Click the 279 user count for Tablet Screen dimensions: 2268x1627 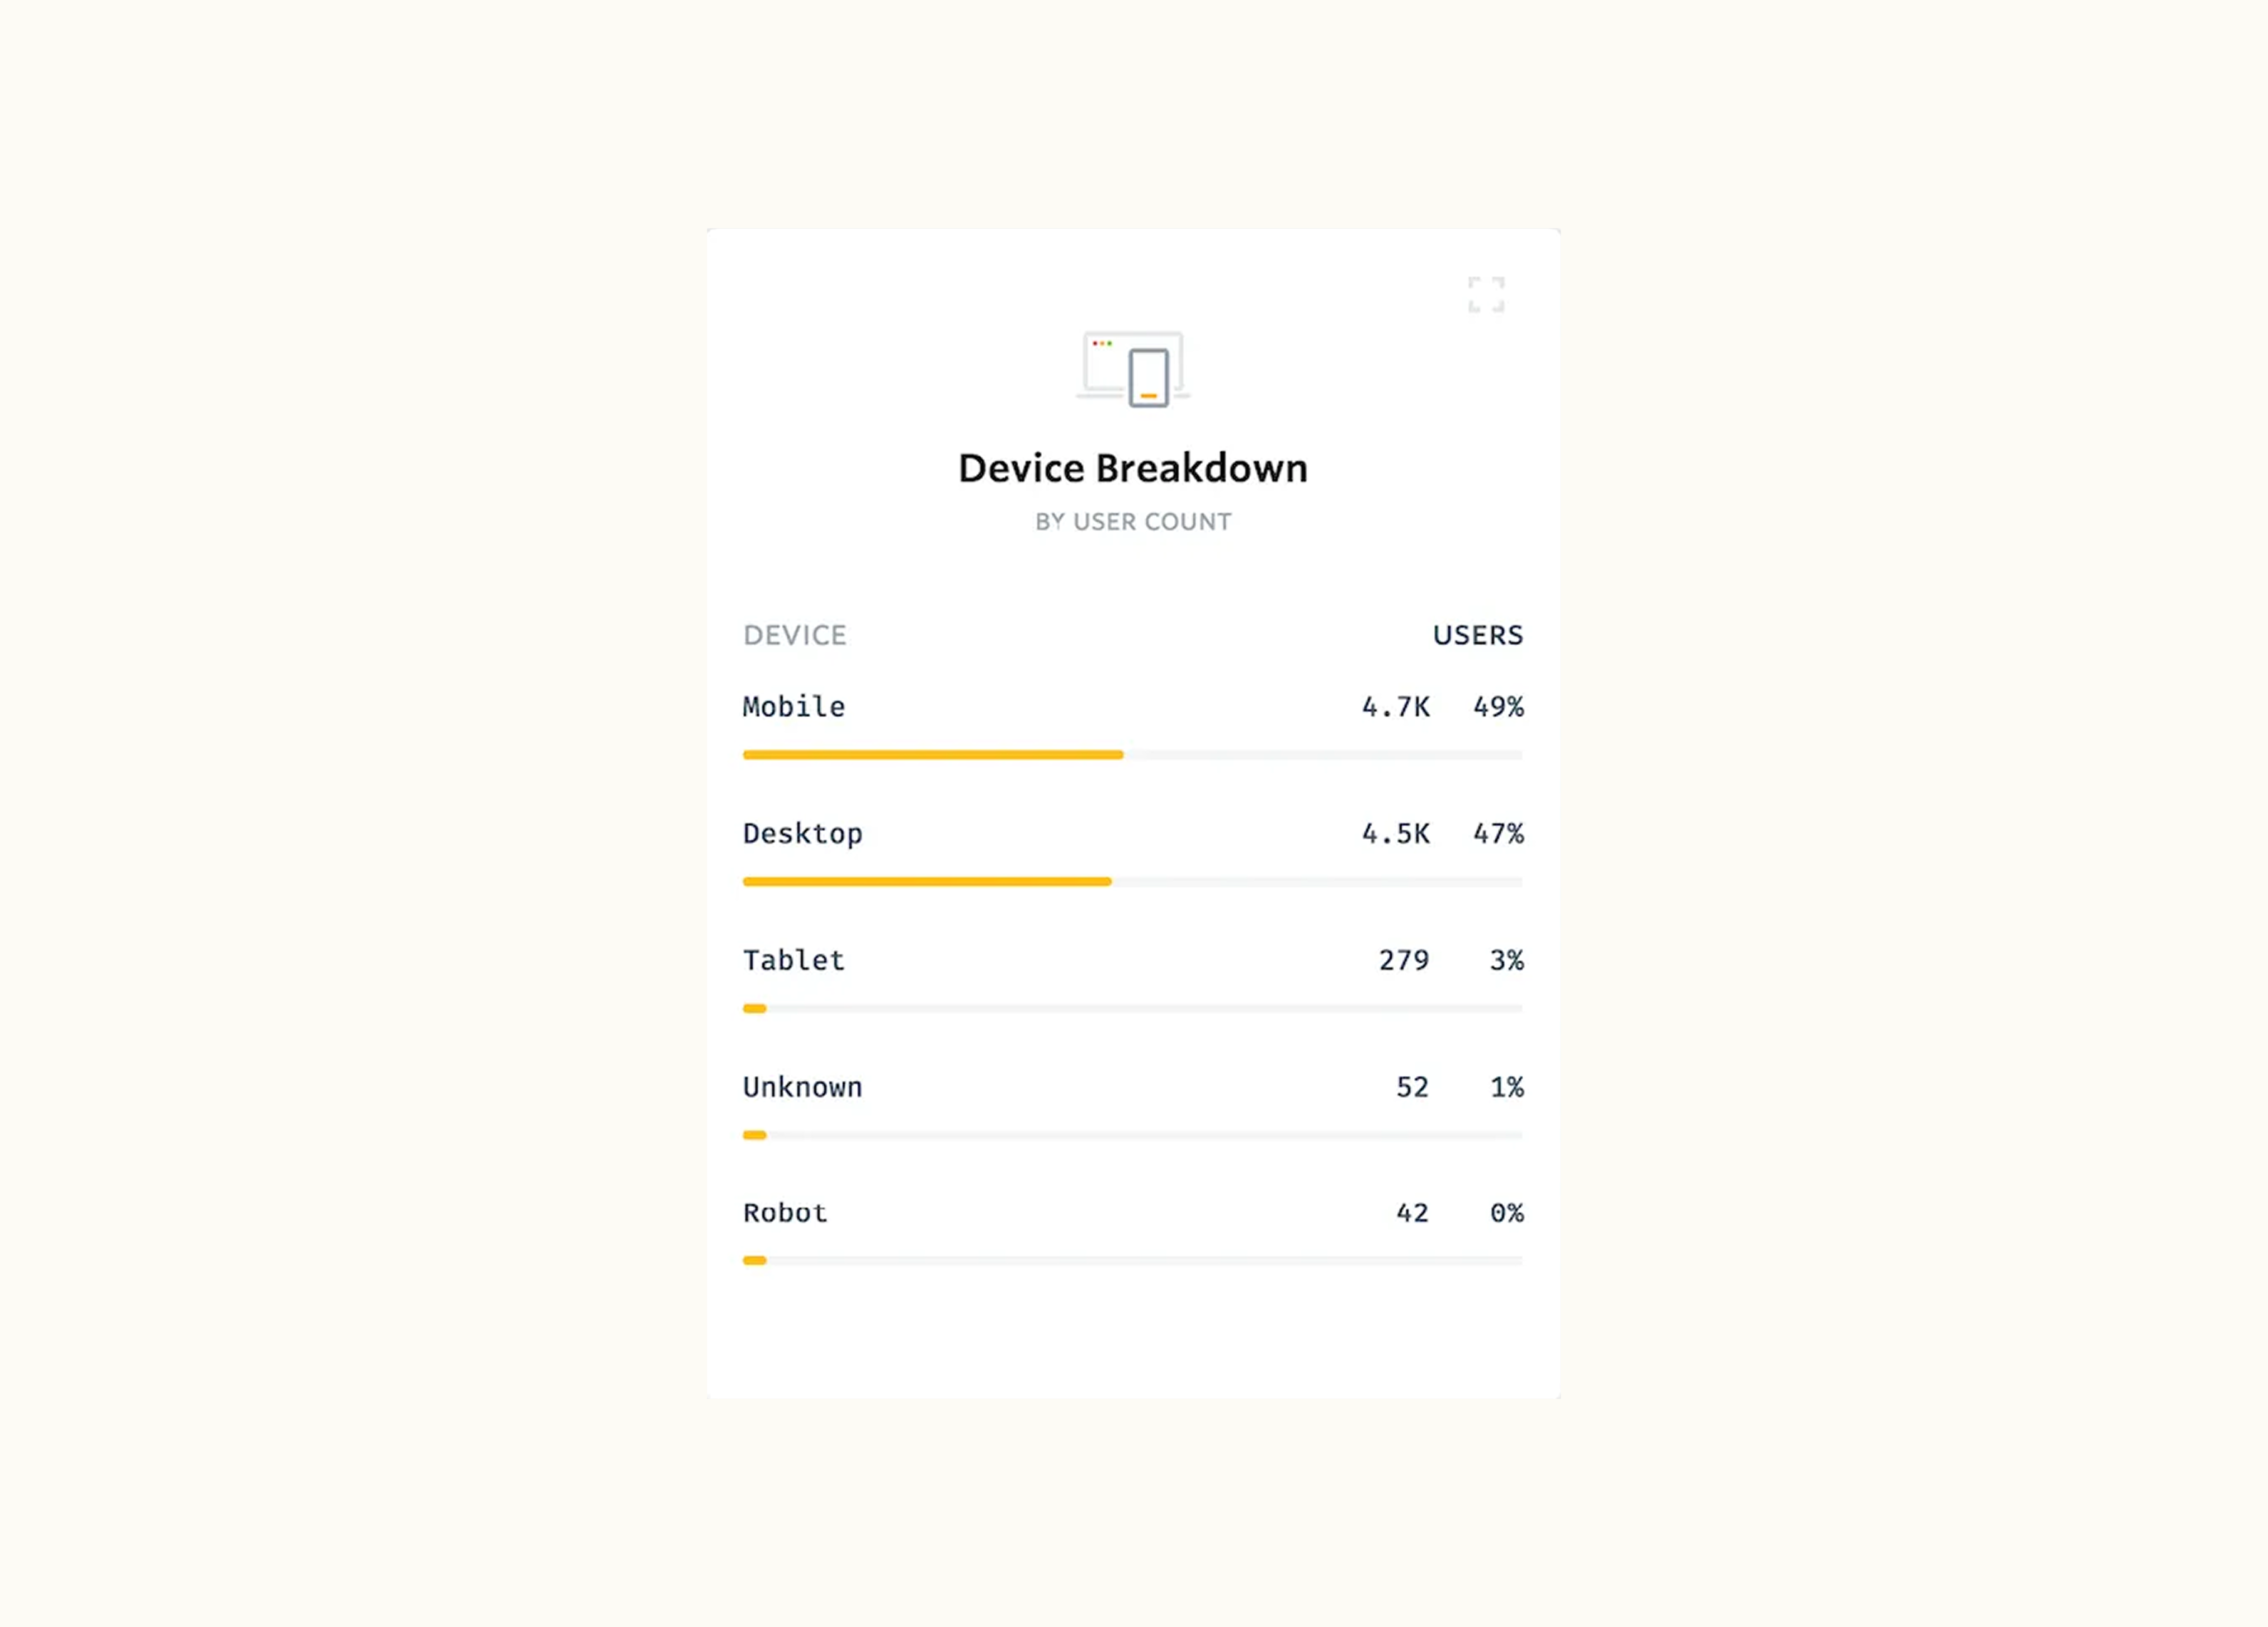[1403, 961]
